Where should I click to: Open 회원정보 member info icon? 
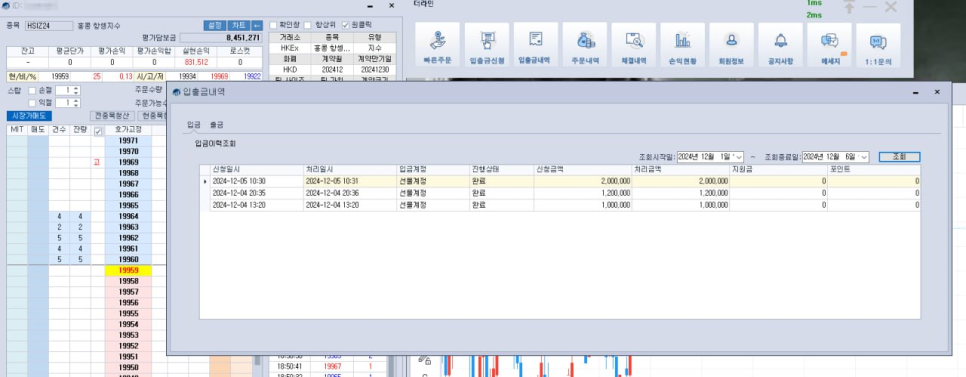click(x=731, y=45)
